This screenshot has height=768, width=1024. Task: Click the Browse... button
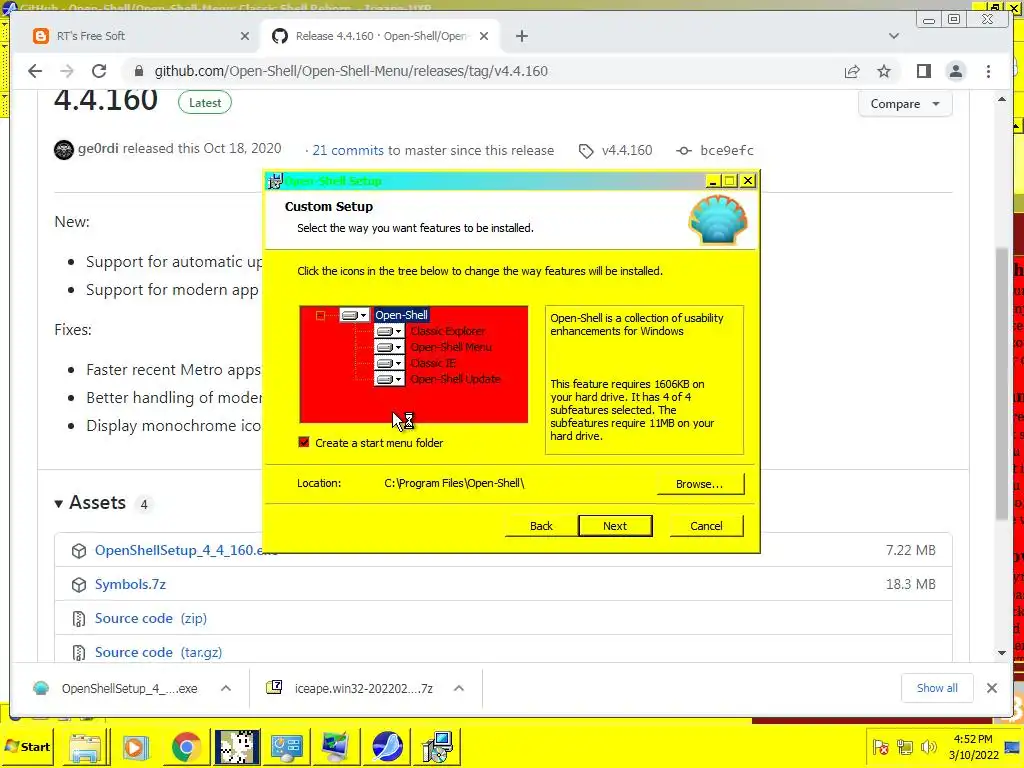point(699,484)
